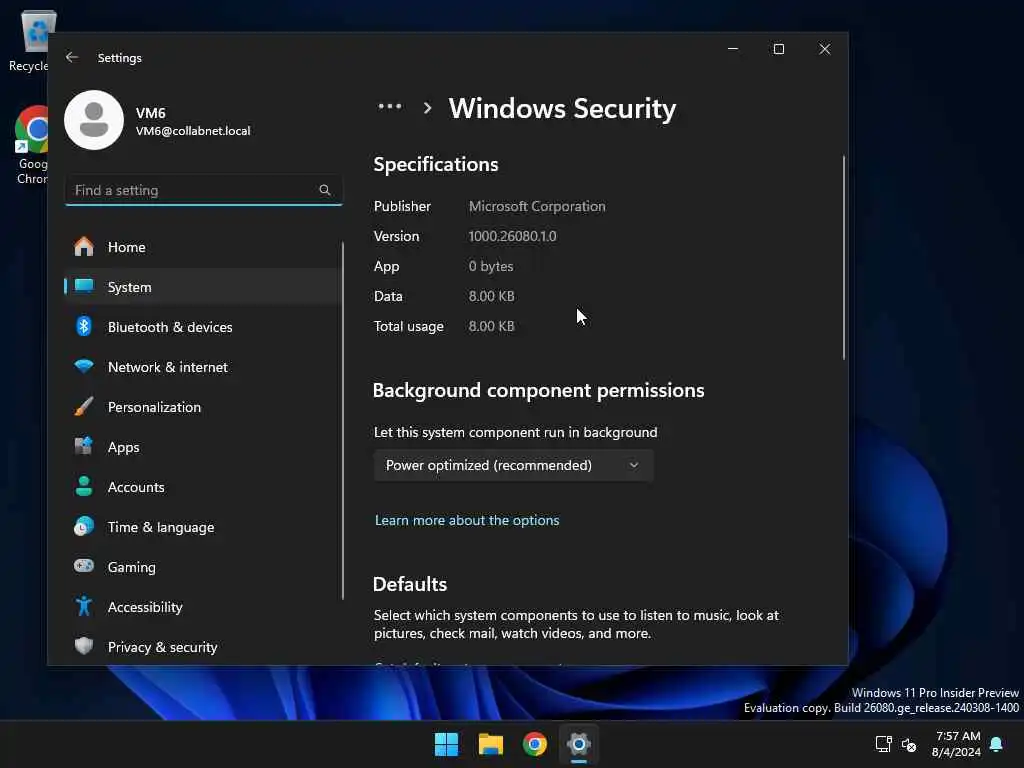1024x768 pixels.
Task: Select System in the settings sidebar
Action: click(203, 287)
